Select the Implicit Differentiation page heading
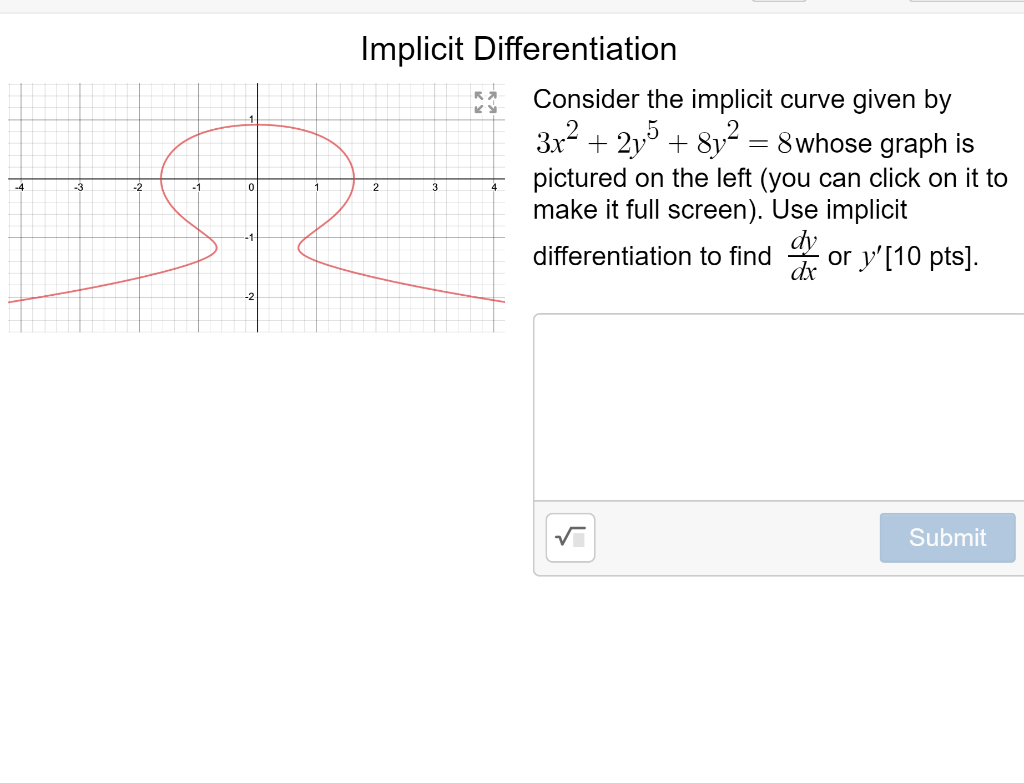The image size is (1024, 783). 519,49
